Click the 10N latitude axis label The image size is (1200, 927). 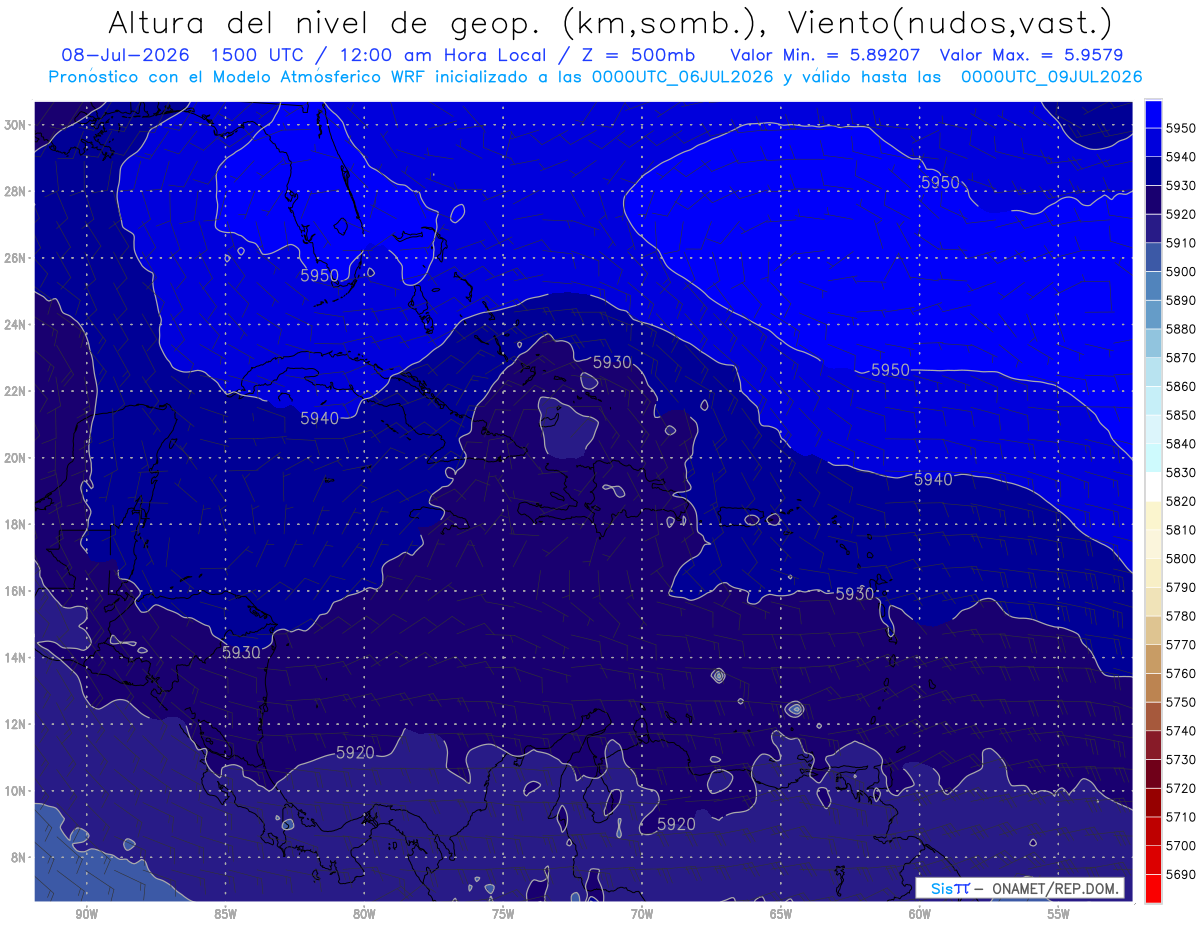coord(16,791)
